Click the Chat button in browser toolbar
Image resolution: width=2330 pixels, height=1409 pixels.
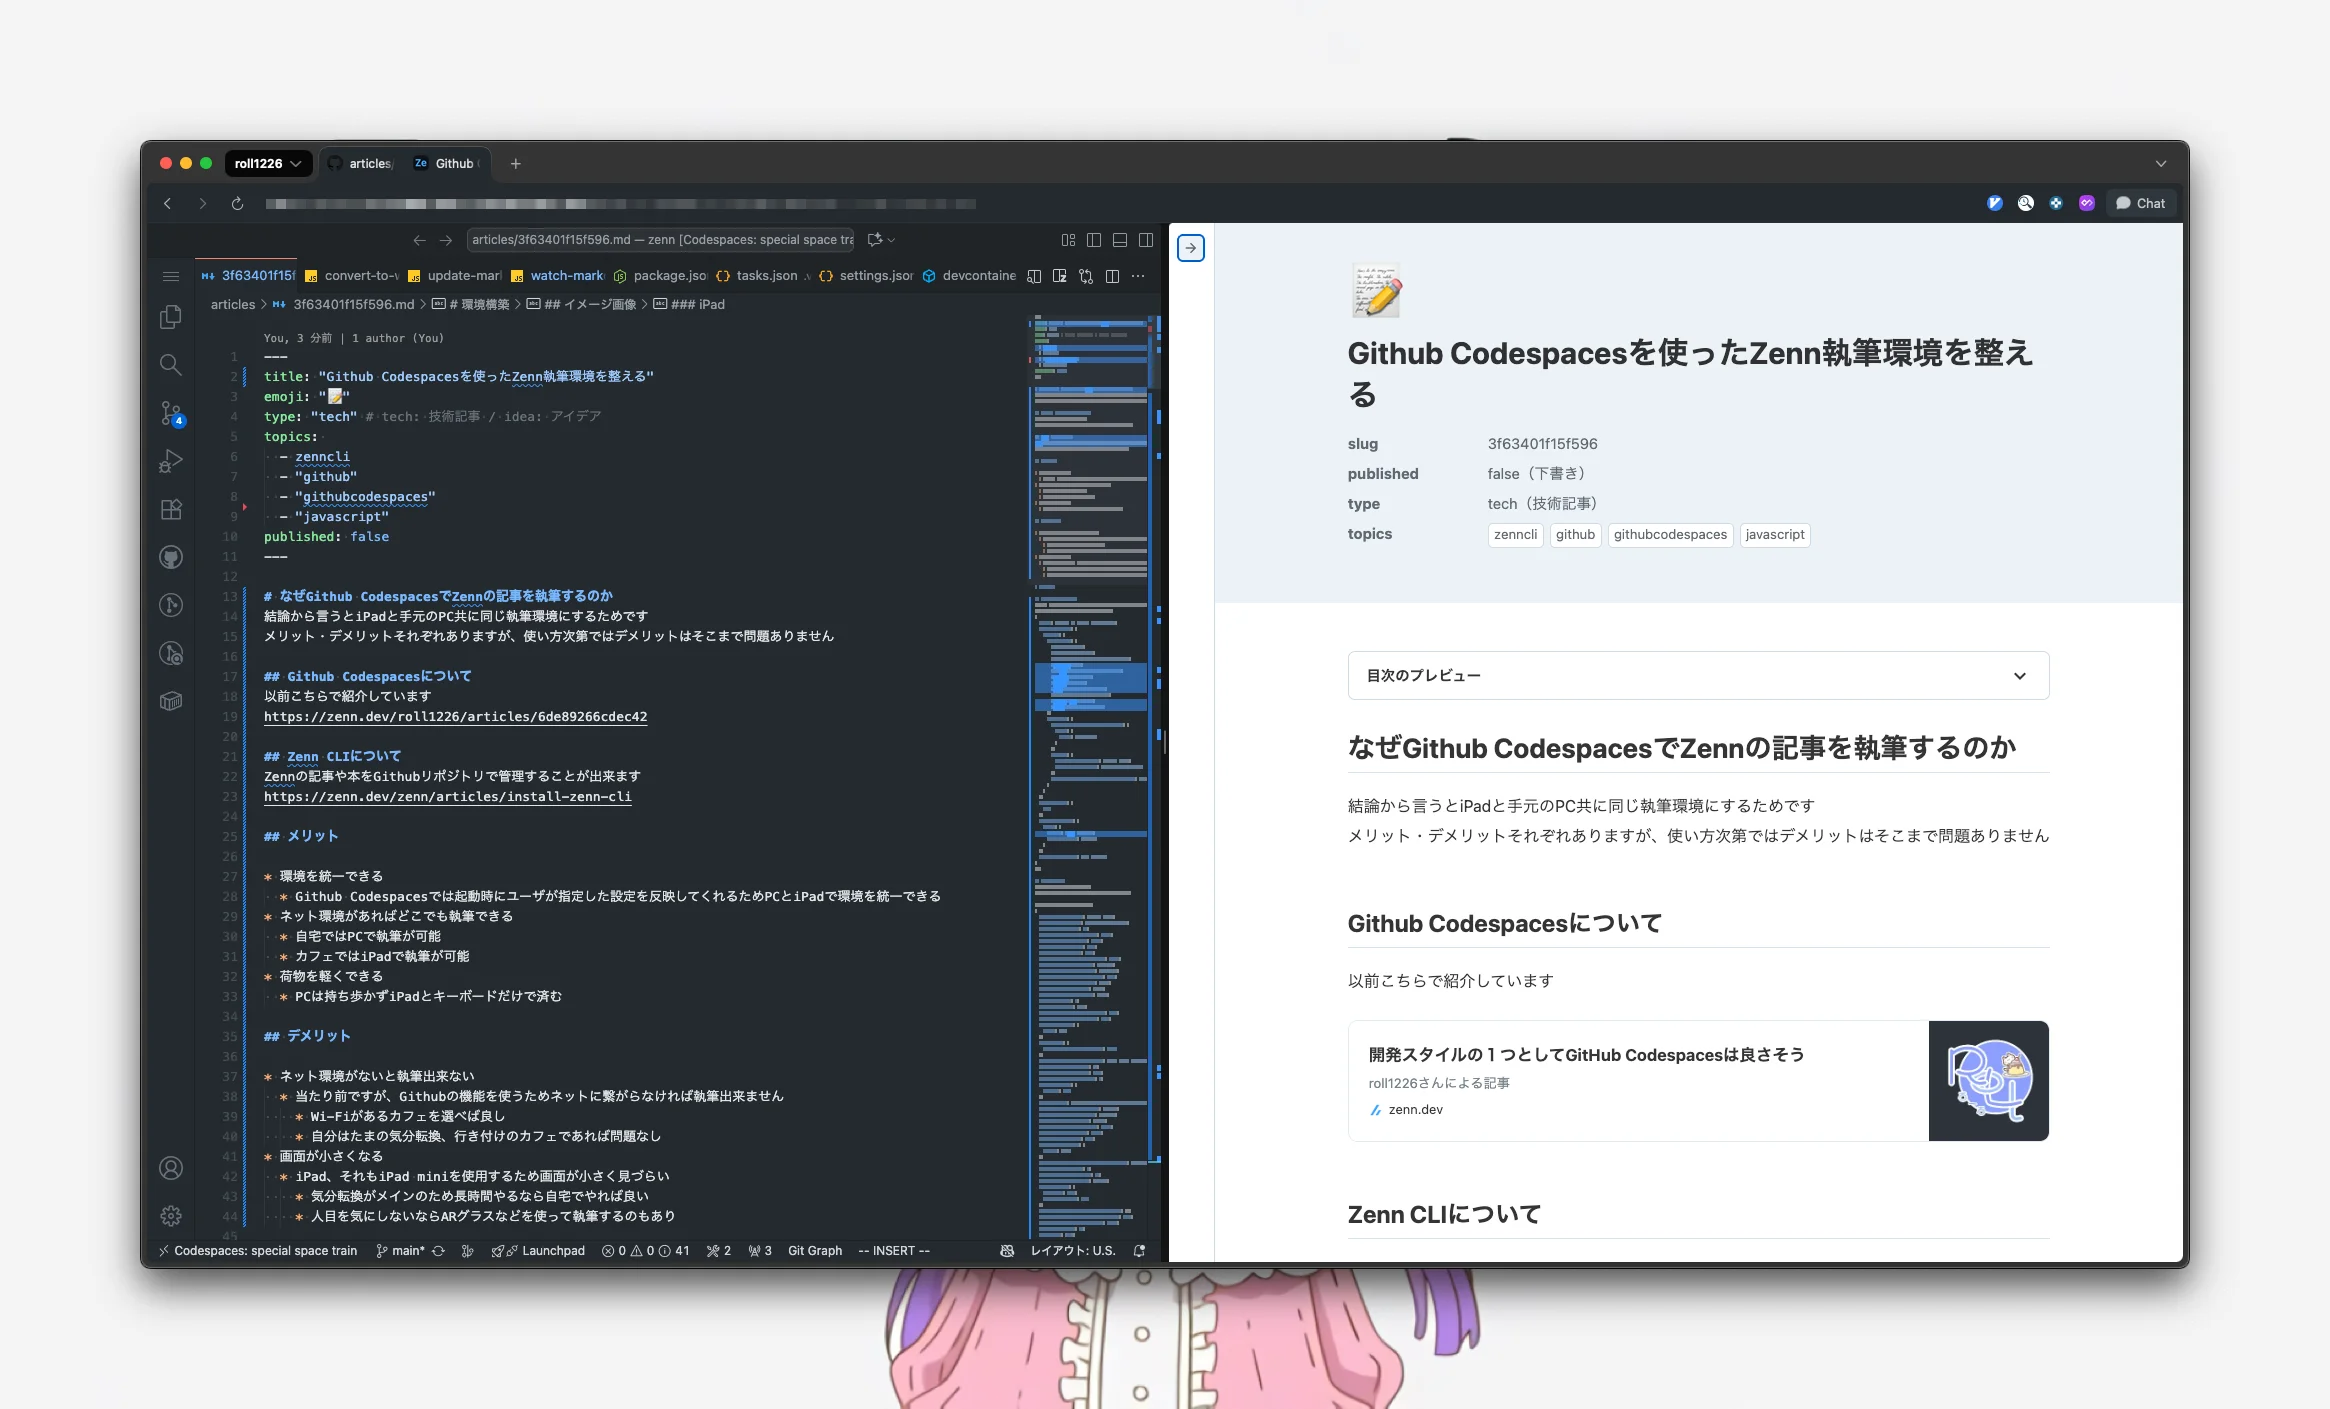tap(2140, 203)
